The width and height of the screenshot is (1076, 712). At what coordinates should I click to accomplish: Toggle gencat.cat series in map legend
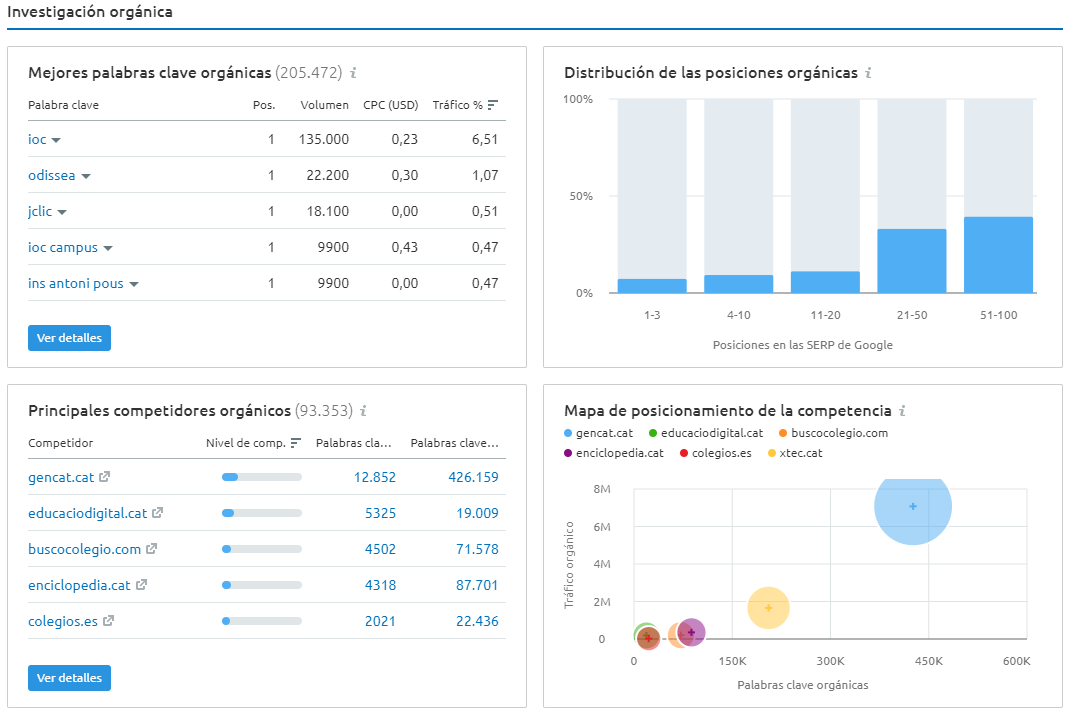click(x=598, y=433)
